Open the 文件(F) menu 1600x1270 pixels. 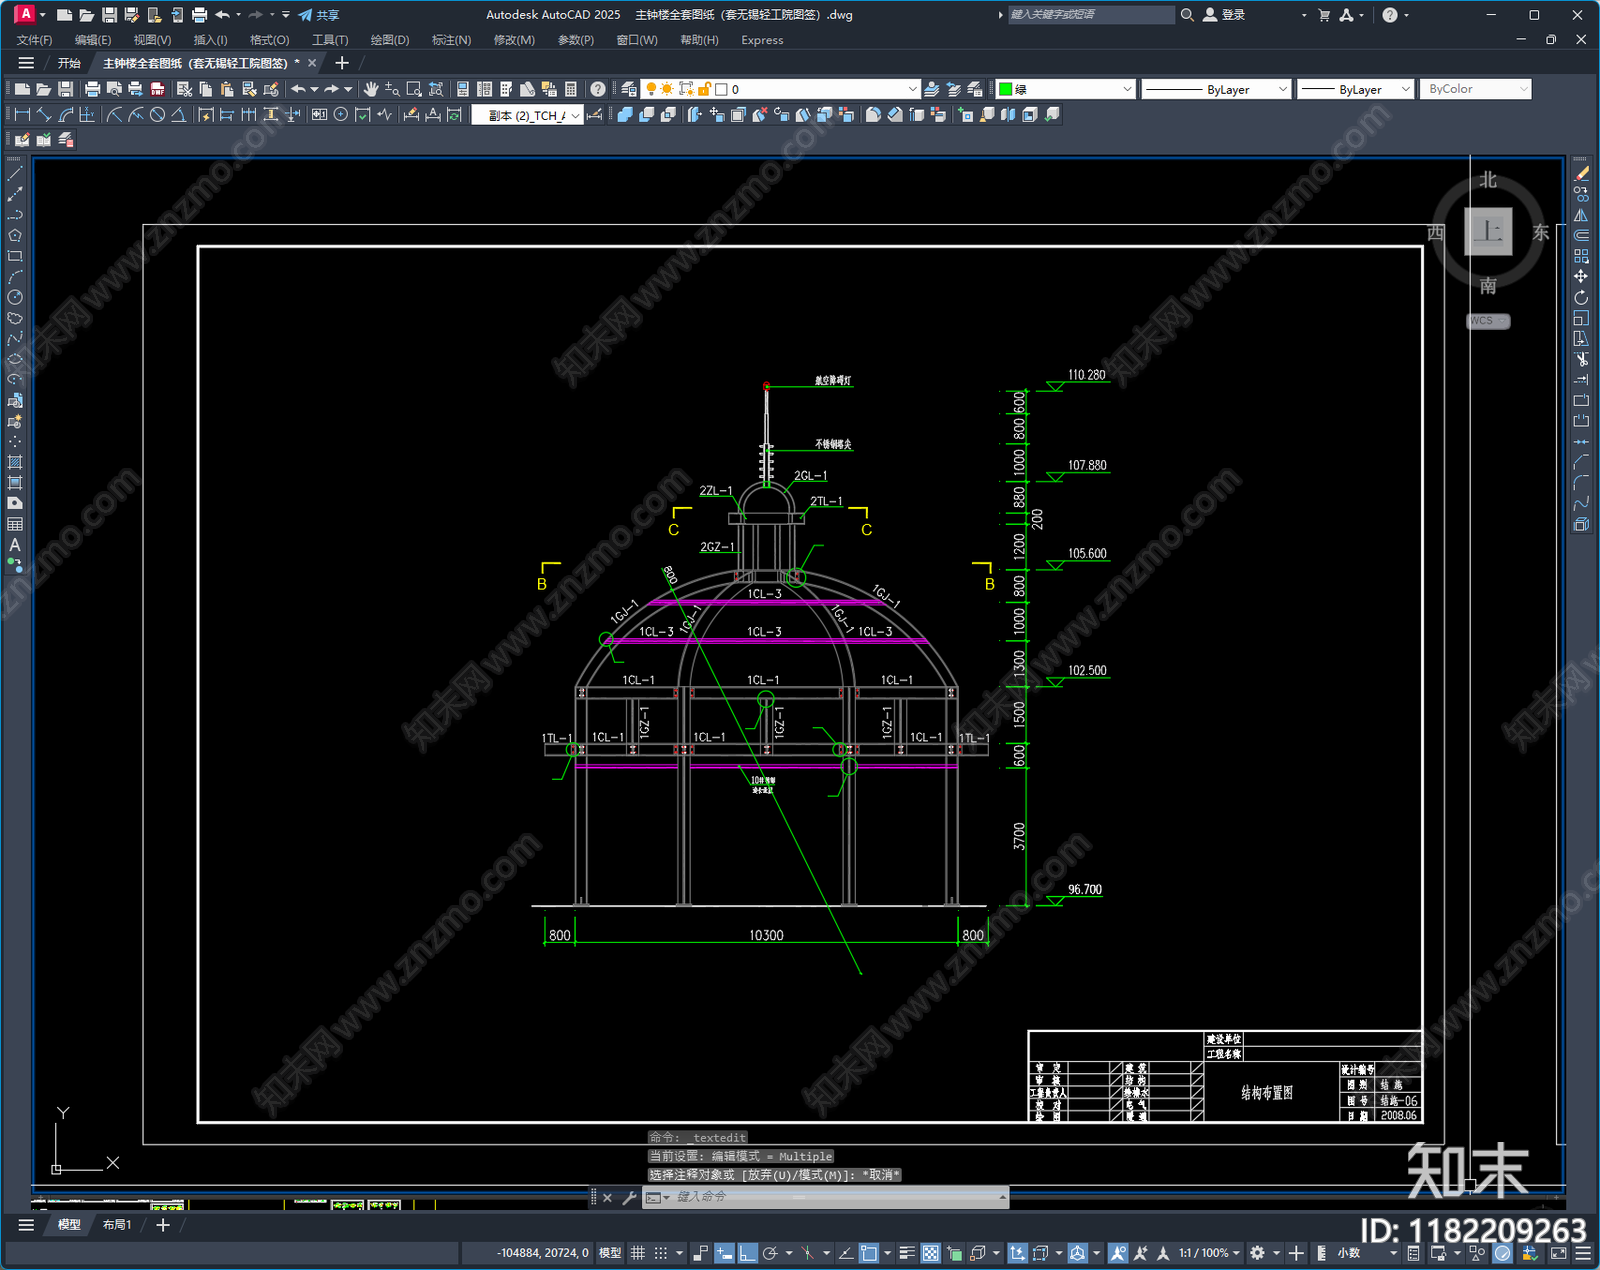34,40
